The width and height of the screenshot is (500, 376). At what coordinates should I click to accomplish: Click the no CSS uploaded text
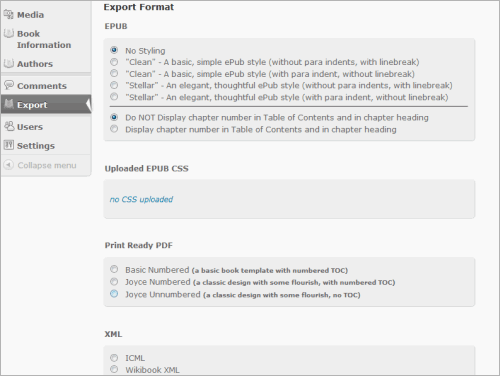coord(141,199)
